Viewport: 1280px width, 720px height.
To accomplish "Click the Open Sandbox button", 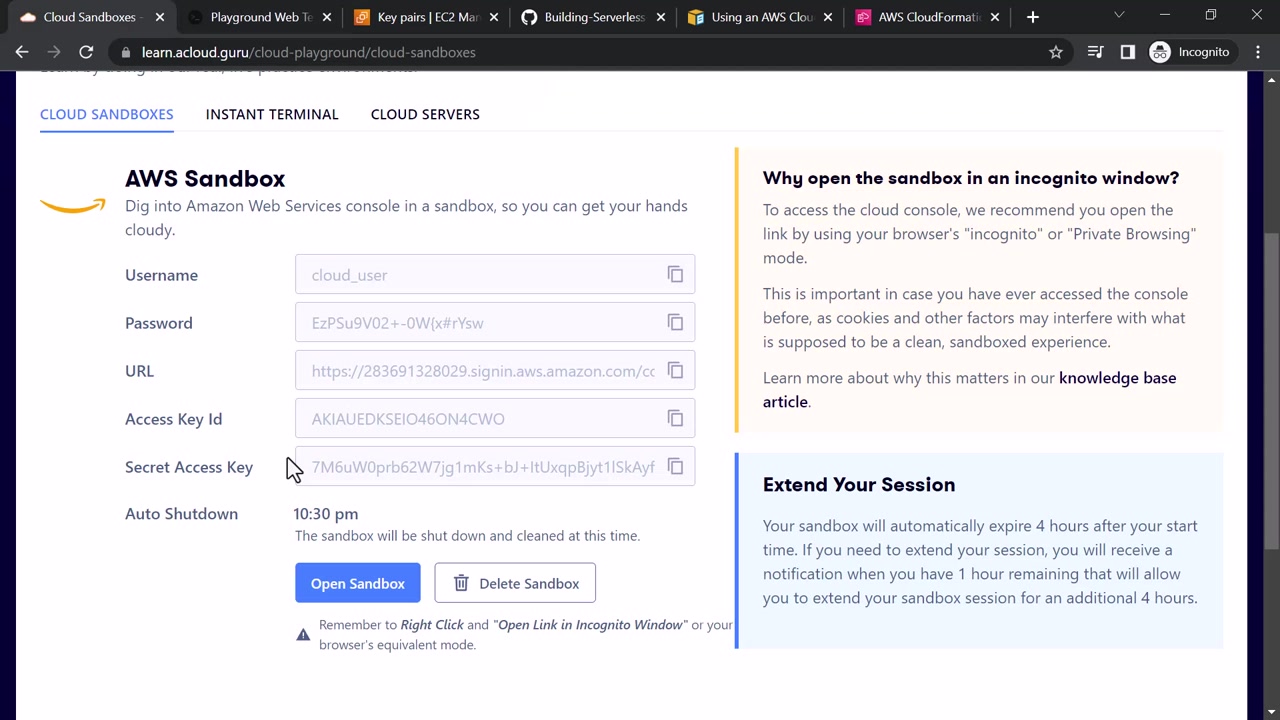I will (358, 583).
